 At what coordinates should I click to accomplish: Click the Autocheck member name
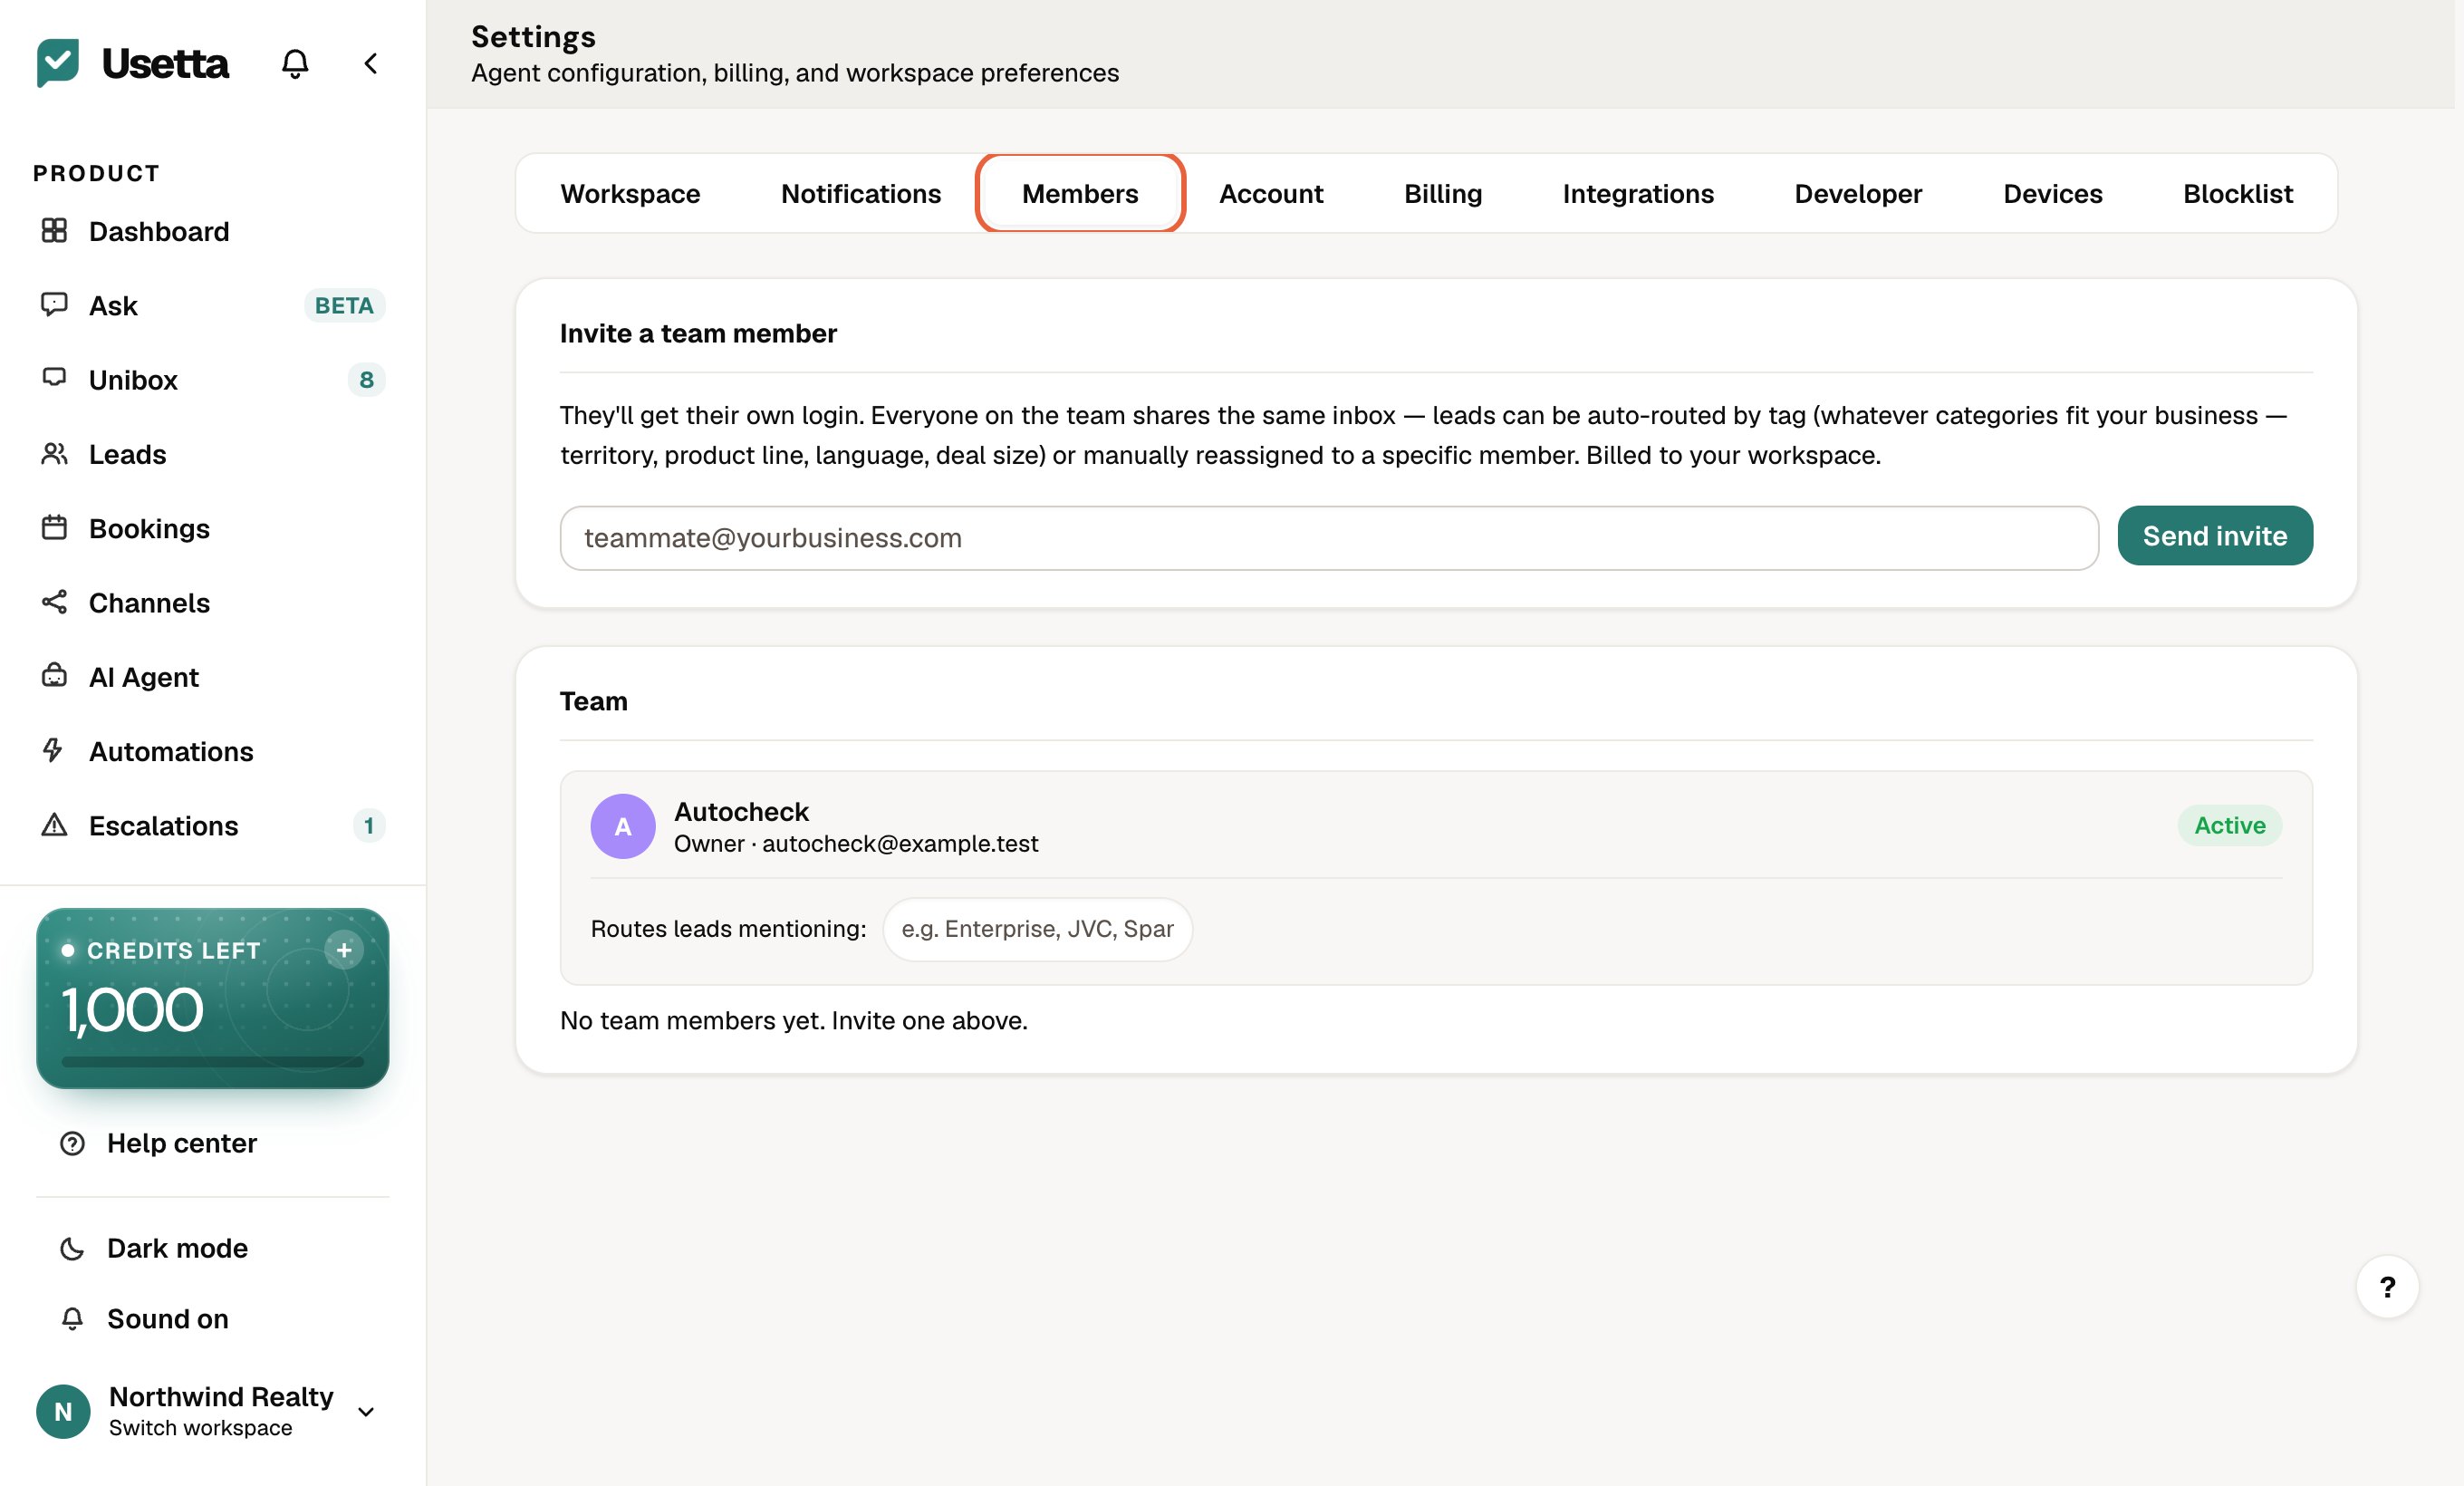point(741,811)
